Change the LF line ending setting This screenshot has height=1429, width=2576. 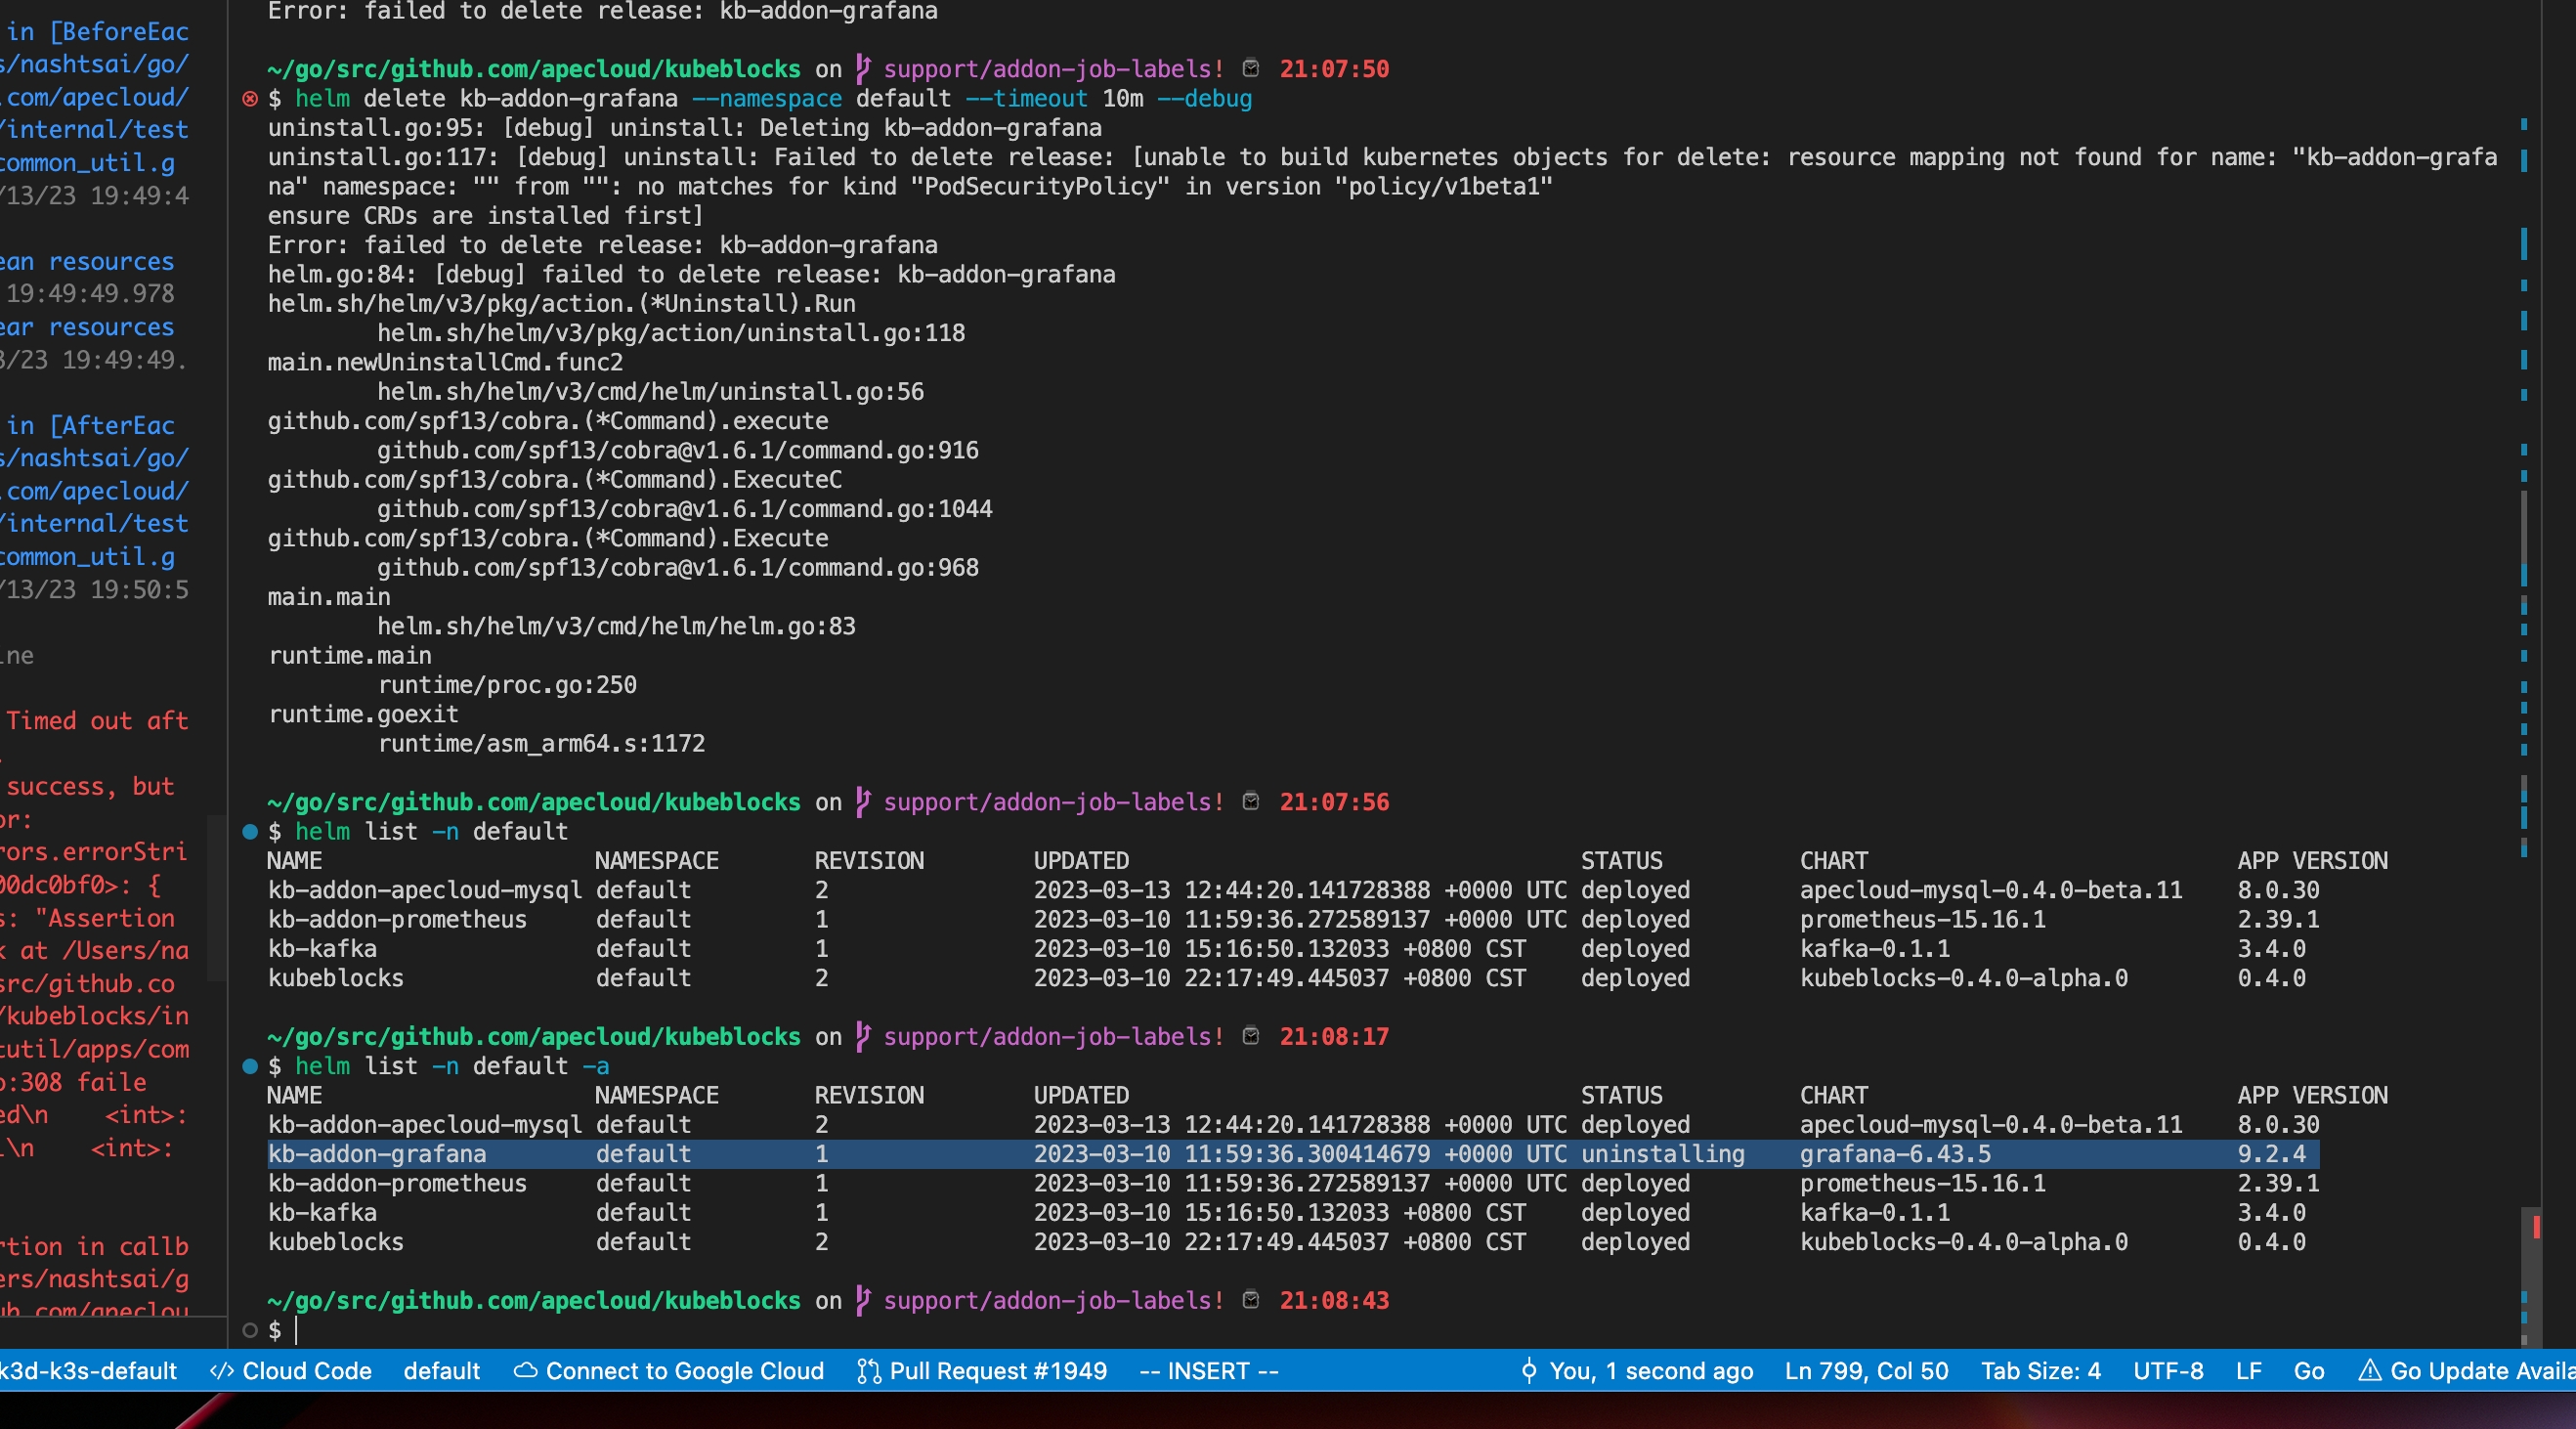tap(2248, 1371)
